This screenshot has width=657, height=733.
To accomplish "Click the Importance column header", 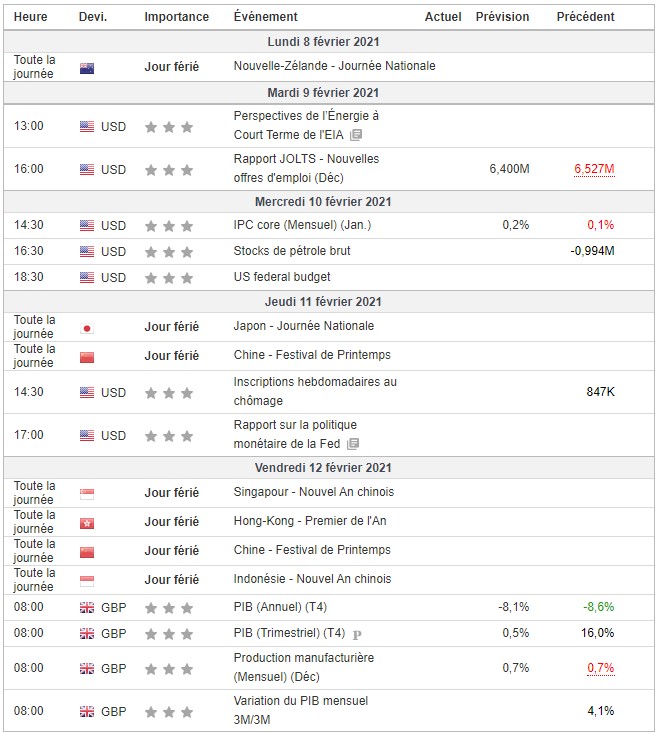I will (177, 17).
